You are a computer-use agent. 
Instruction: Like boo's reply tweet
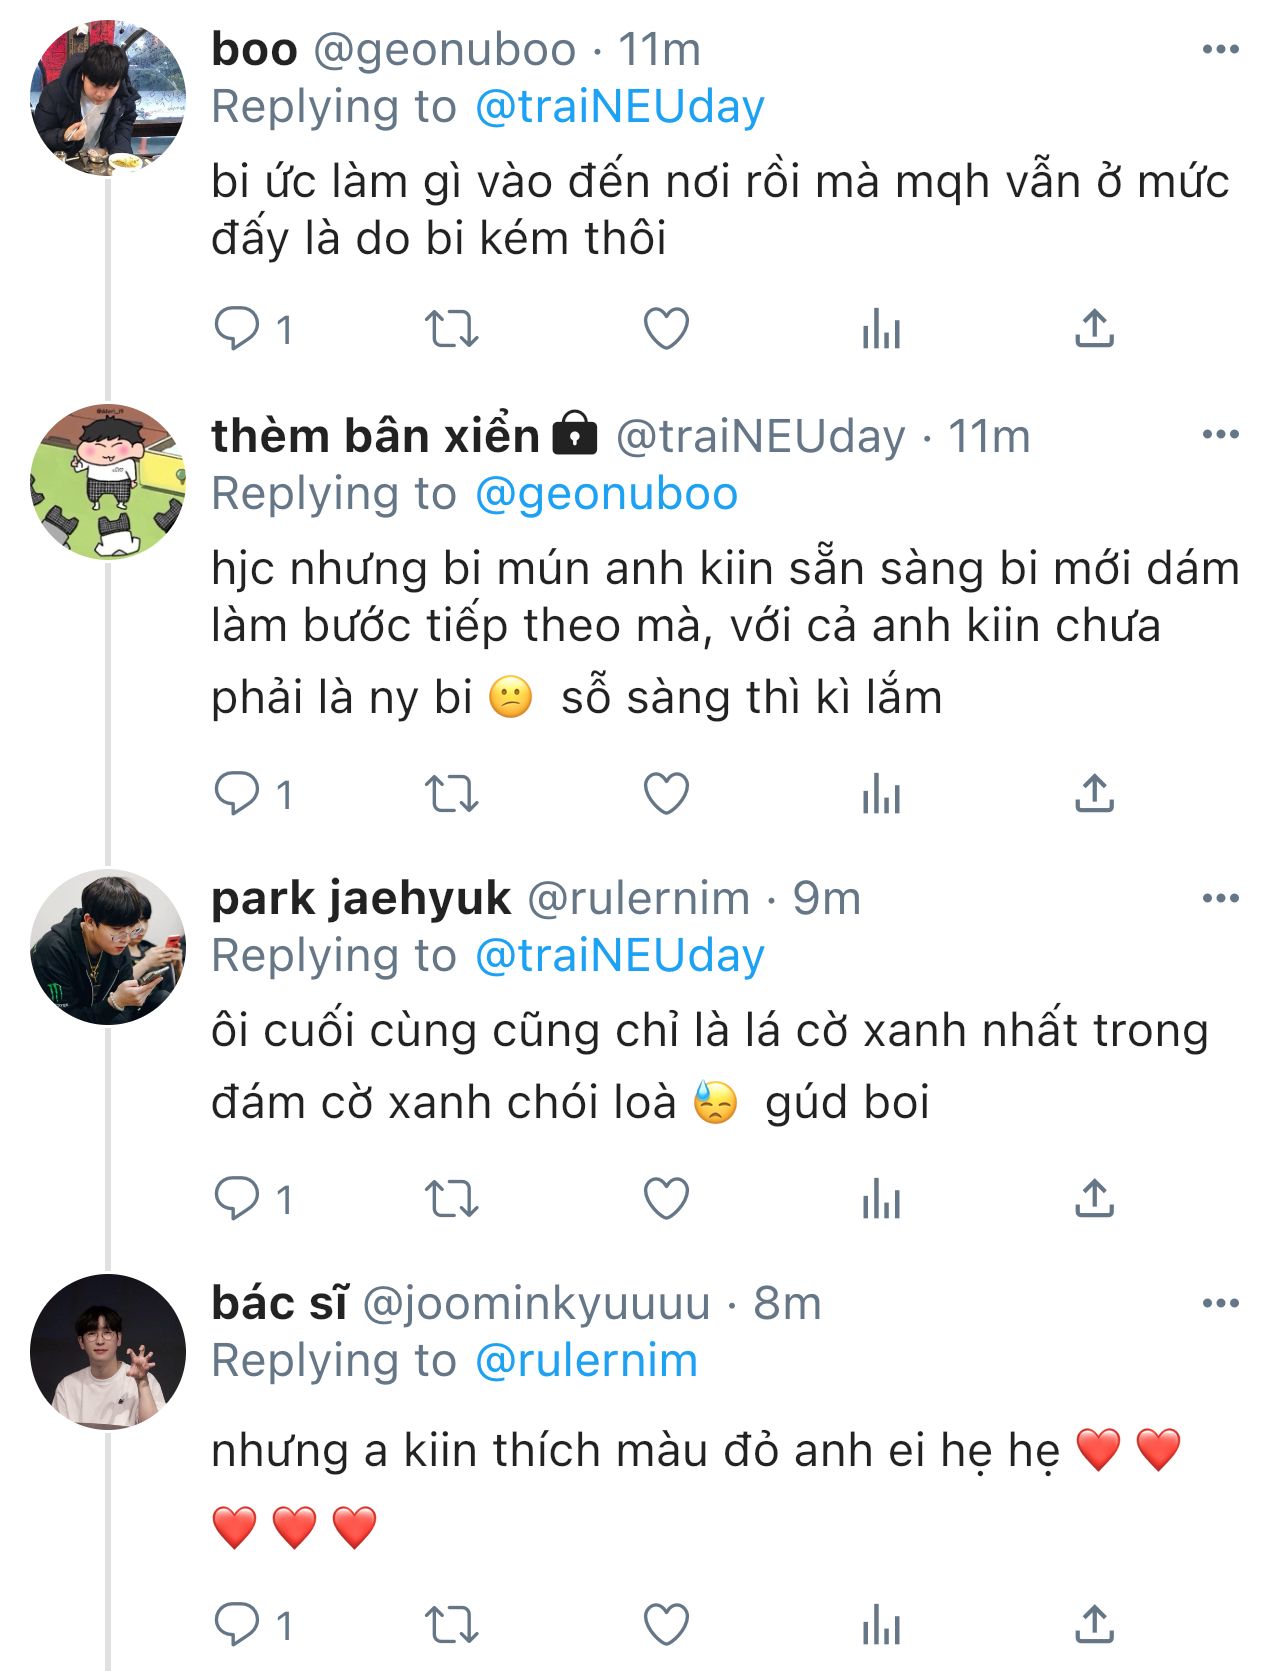[666, 328]
